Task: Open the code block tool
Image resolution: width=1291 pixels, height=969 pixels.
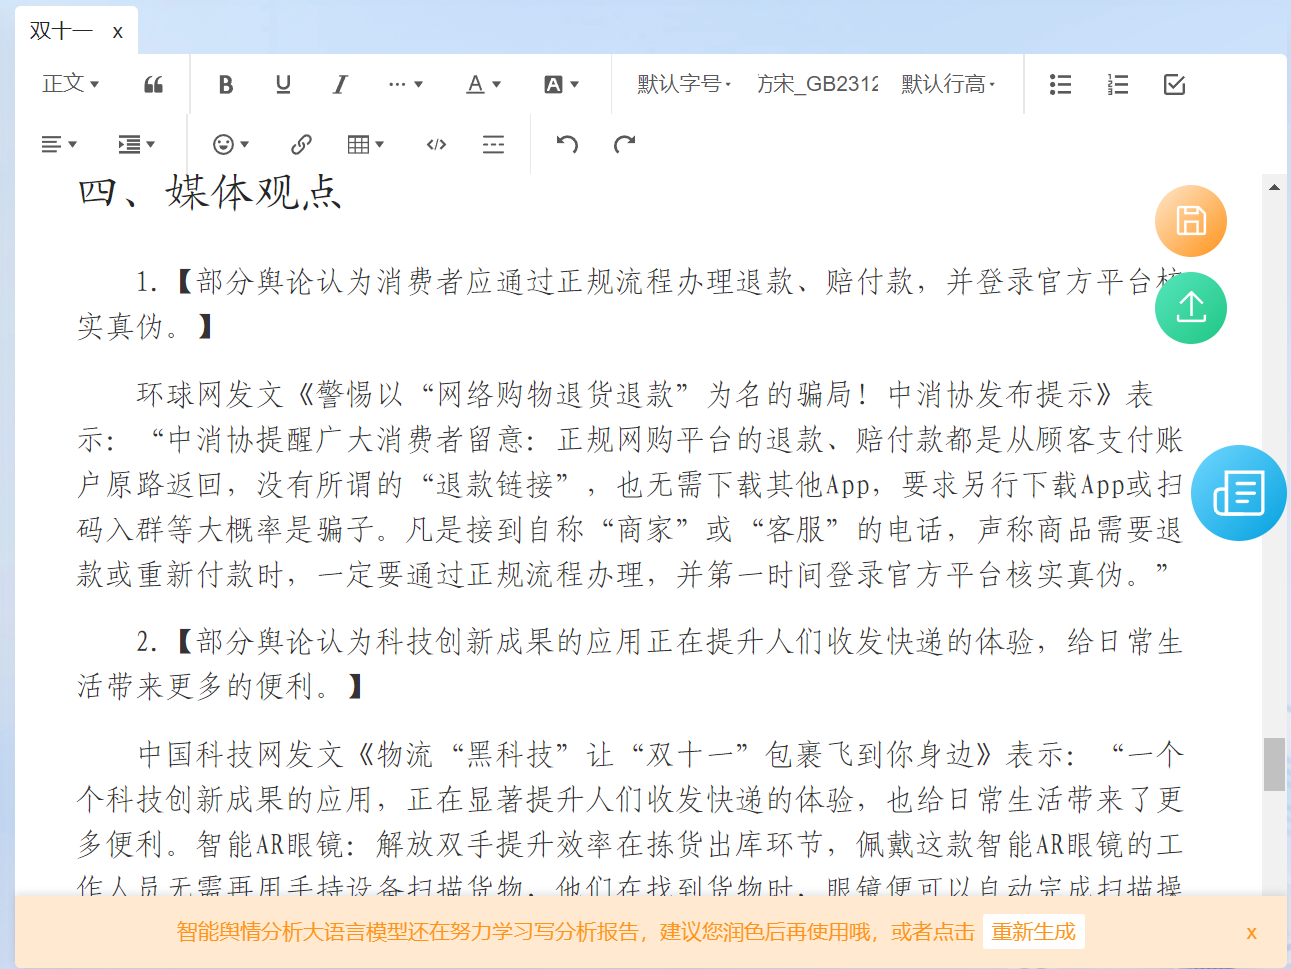Action: 435,144
